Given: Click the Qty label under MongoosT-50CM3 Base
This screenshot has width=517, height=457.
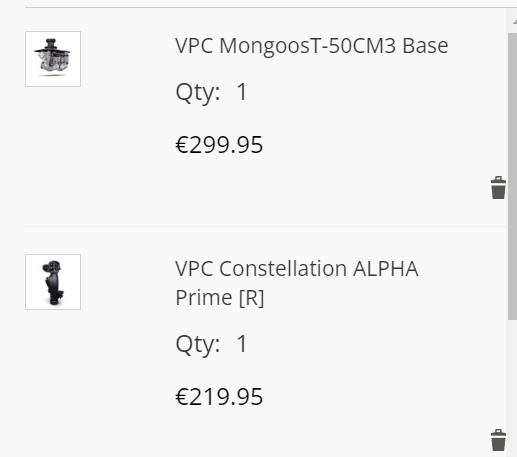Looking at the screenshot, I should [198, 93].
